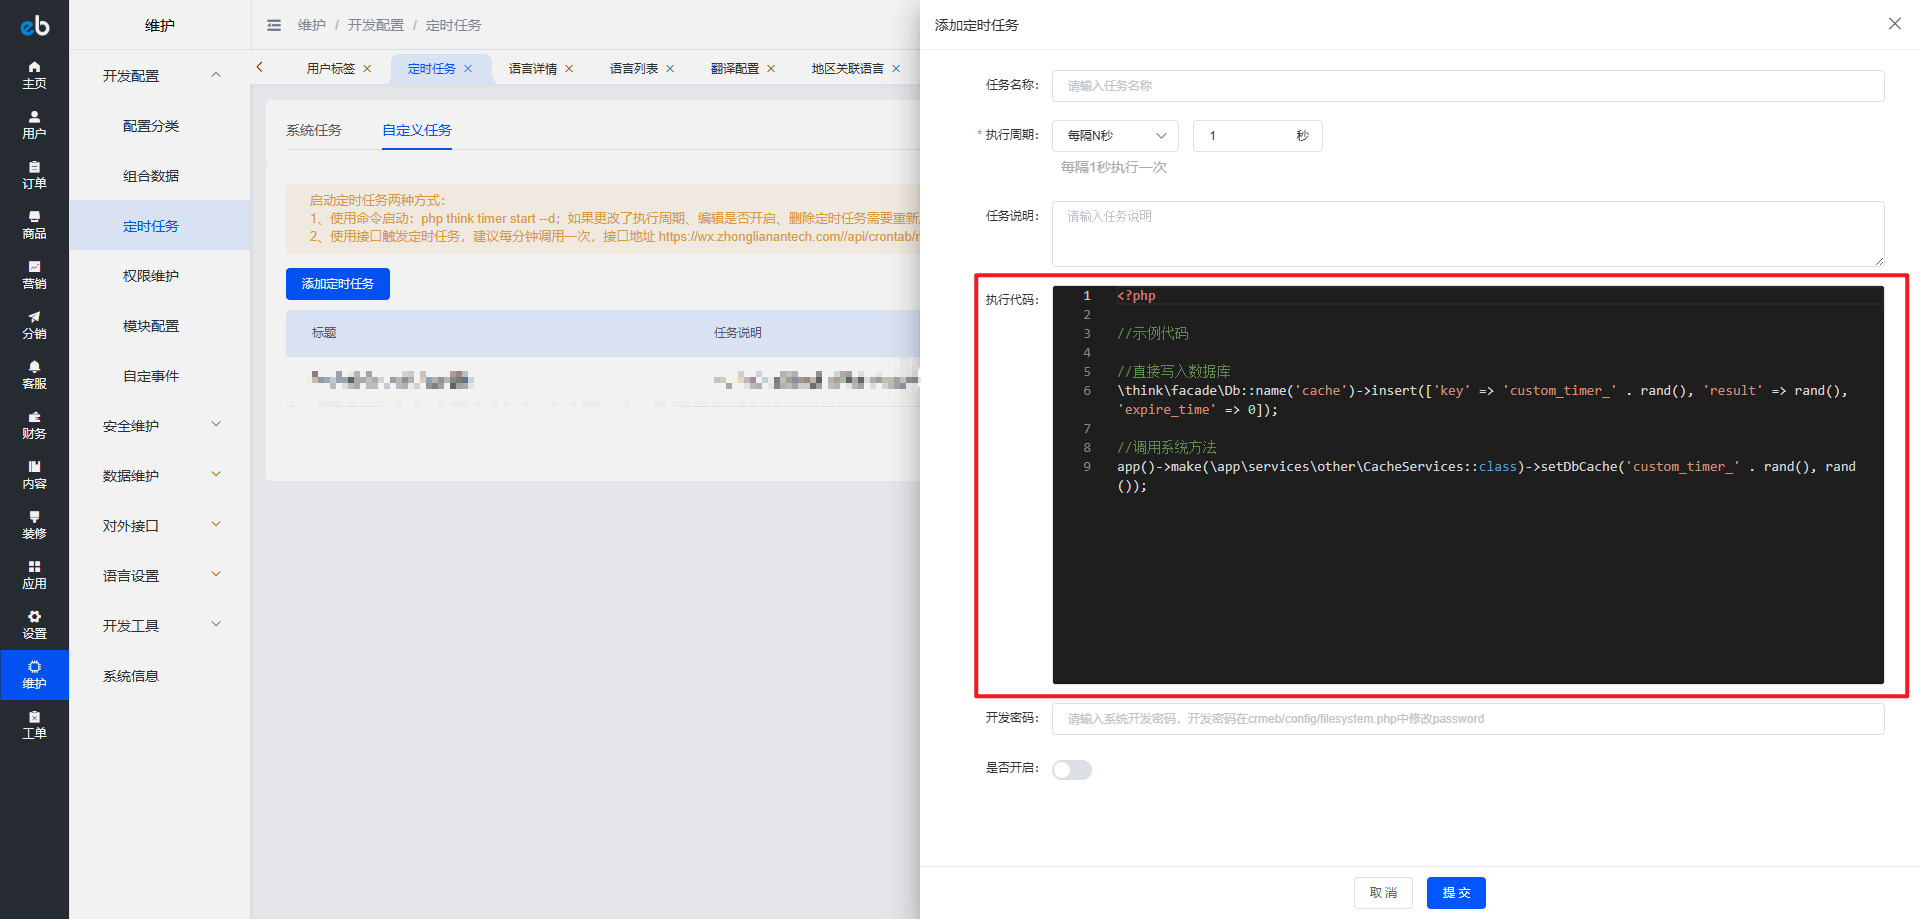Screen dimensions: 1920x919
Task: Go to 营销 marketing sidebar icon
Action: click(x=34, y=275)
